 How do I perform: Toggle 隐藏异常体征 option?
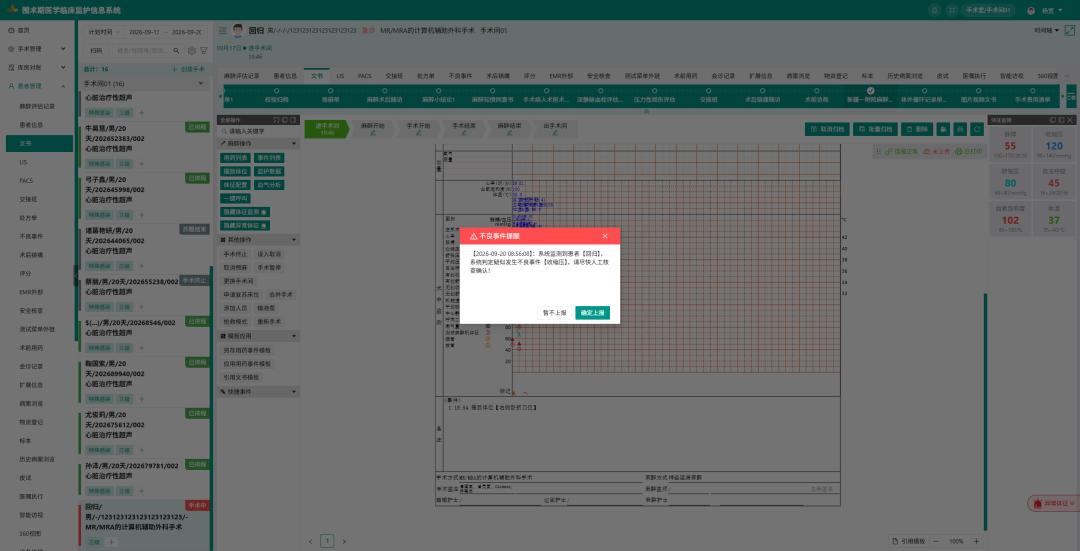point(245,225)
